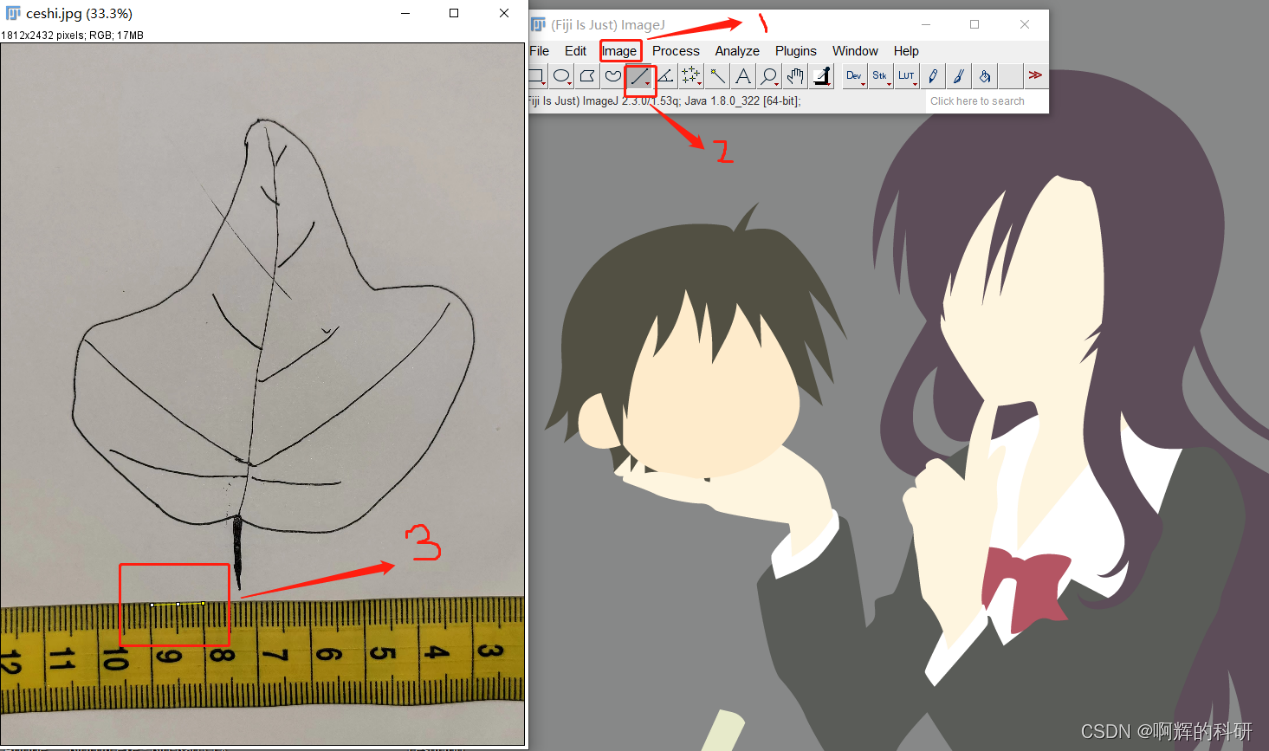Open the Window menu

click(855, 51)
